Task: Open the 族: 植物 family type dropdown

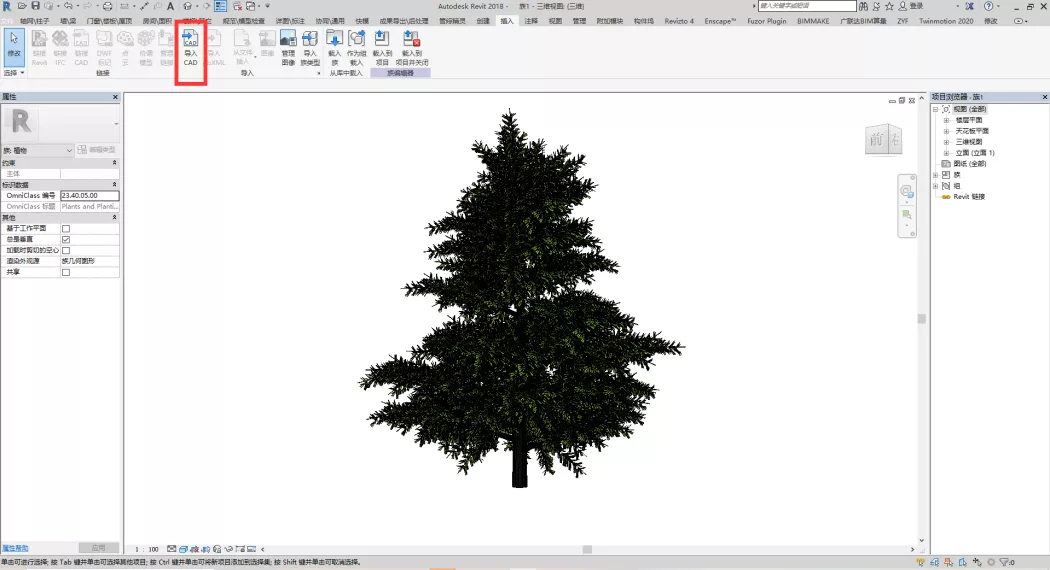Action: tap(38, 150)
